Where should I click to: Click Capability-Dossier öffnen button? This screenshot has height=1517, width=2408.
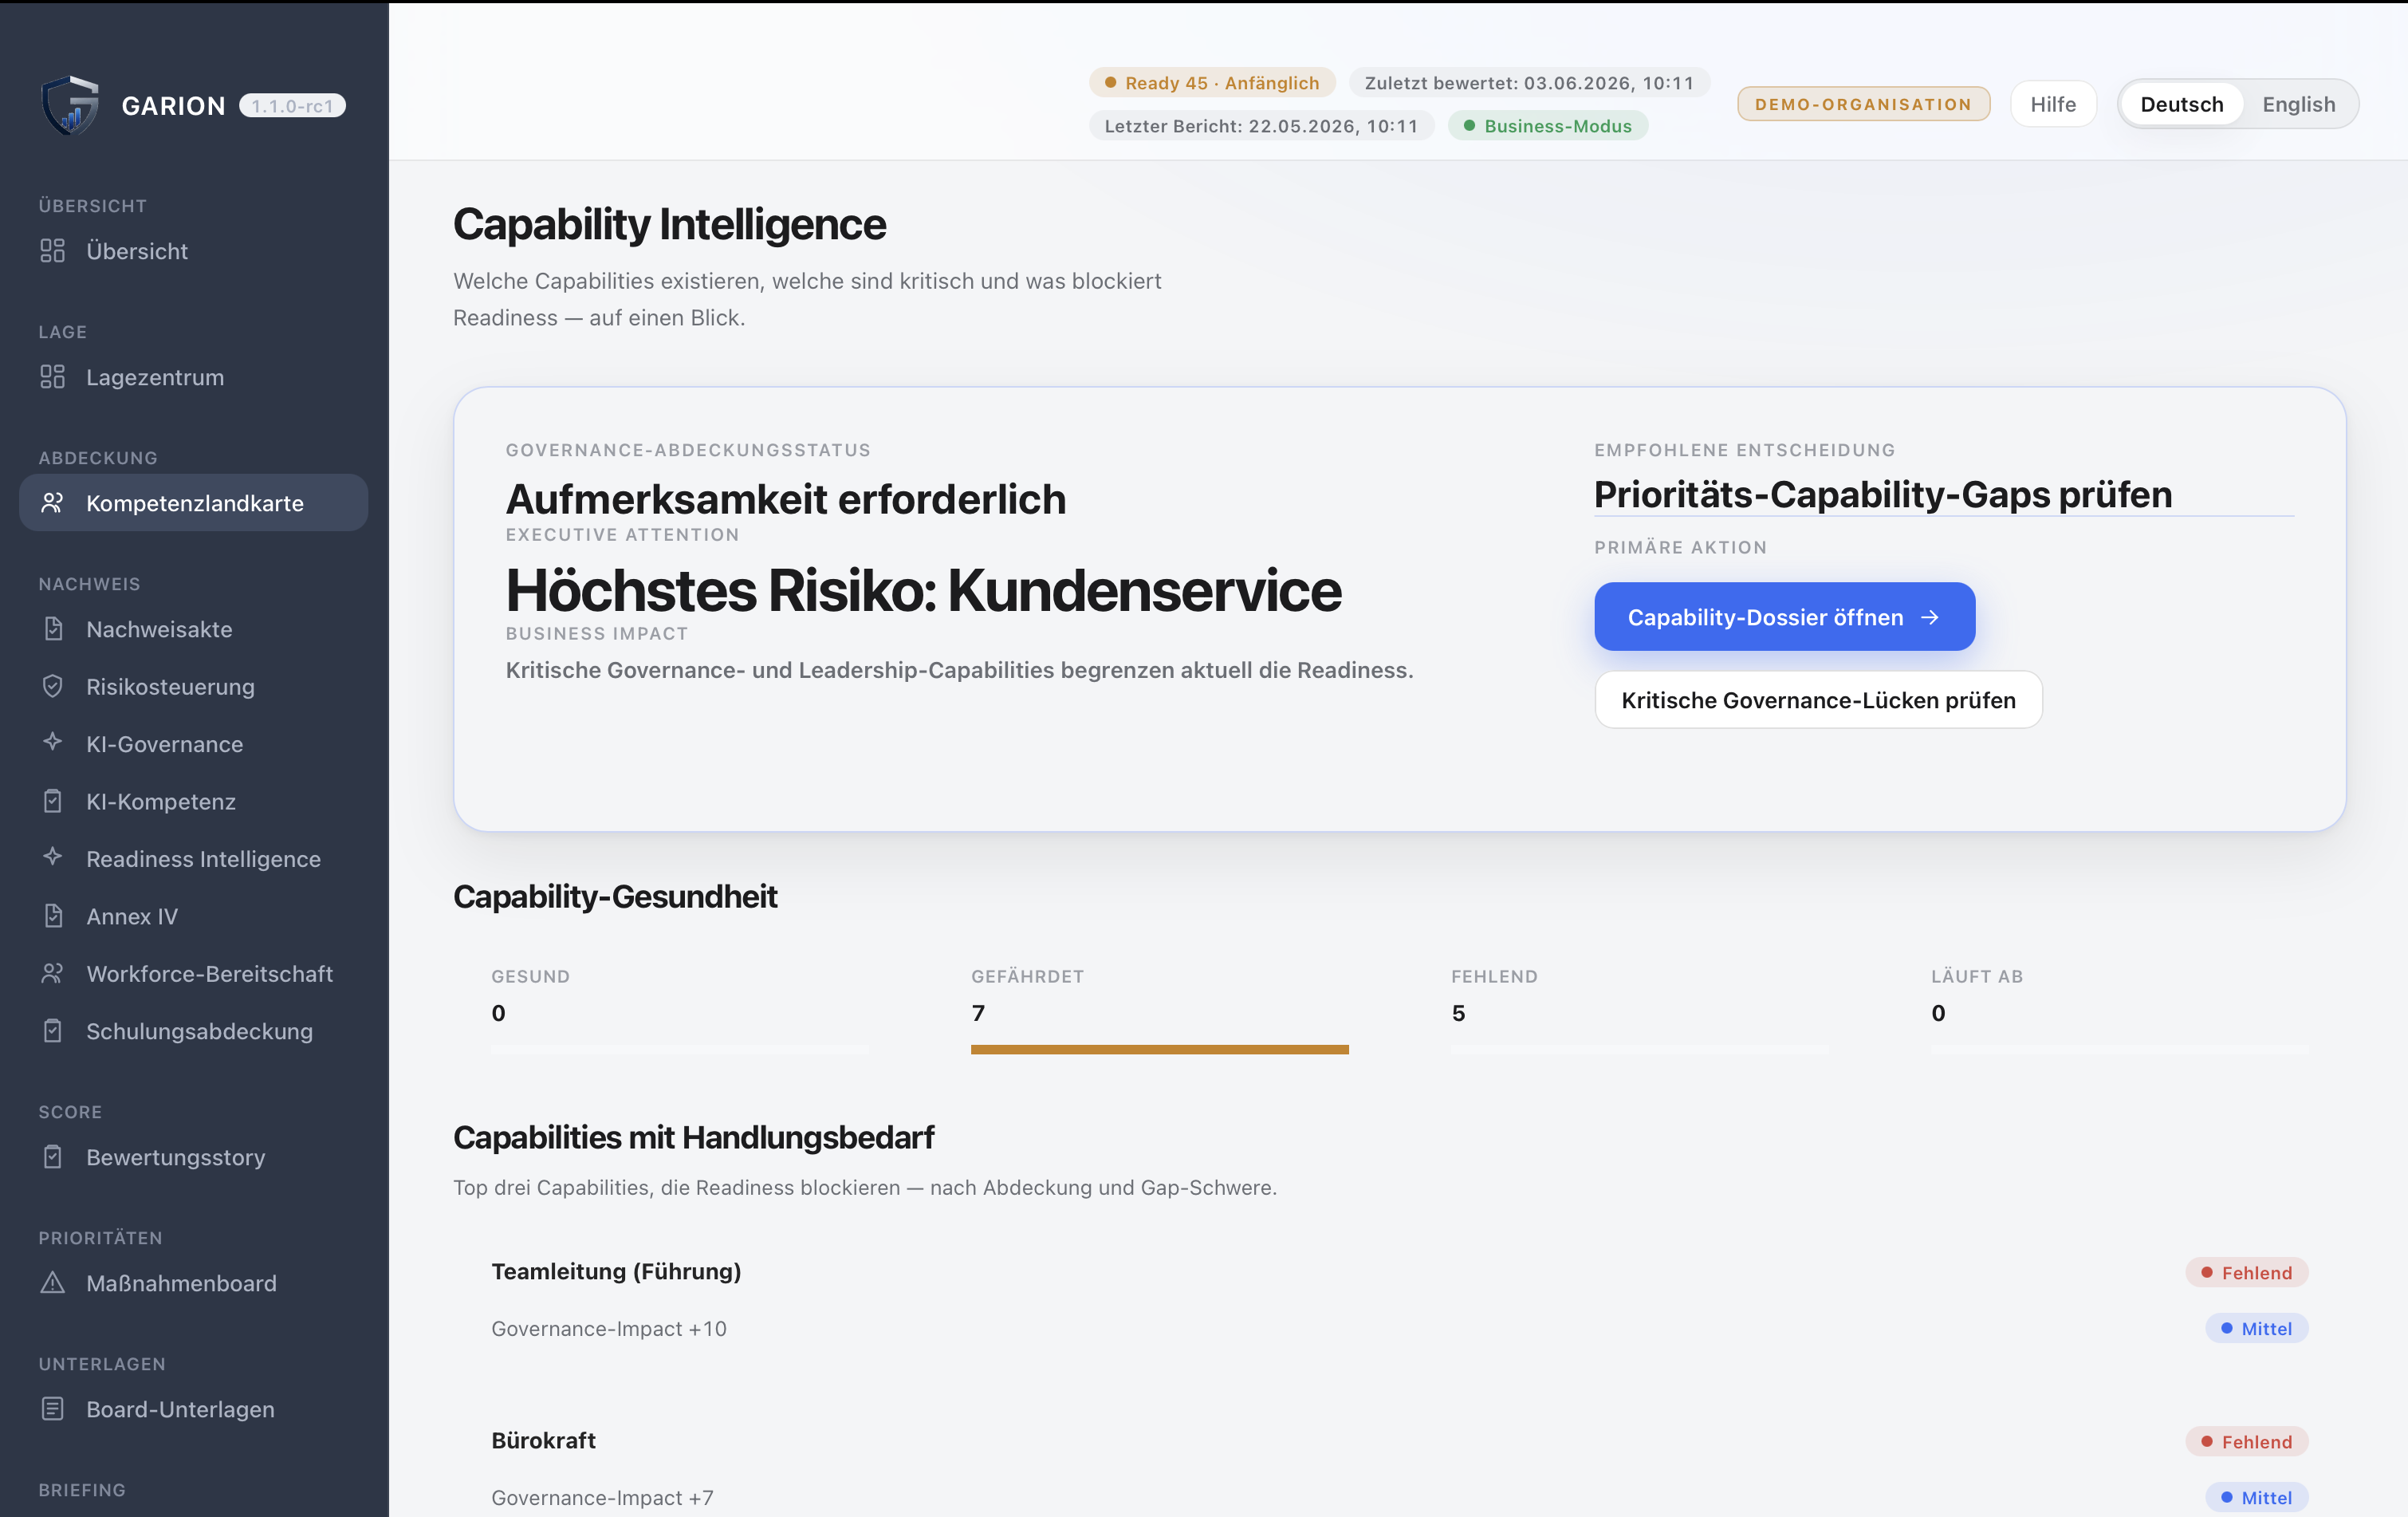click(1784, 617)
